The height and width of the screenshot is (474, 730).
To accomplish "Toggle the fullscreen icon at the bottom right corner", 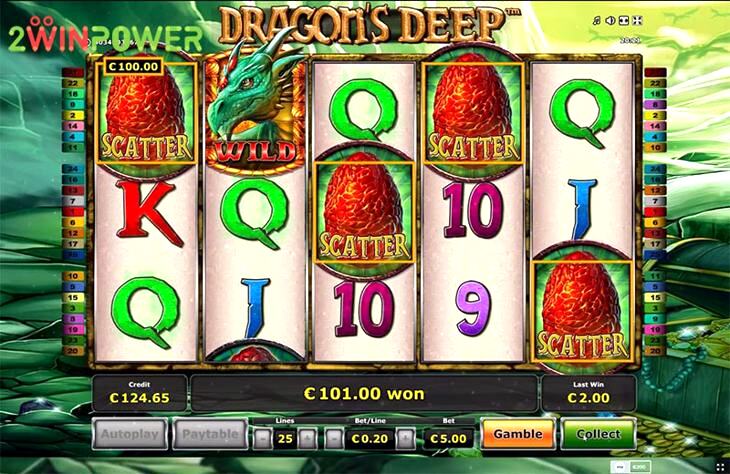I will (720, 466).
